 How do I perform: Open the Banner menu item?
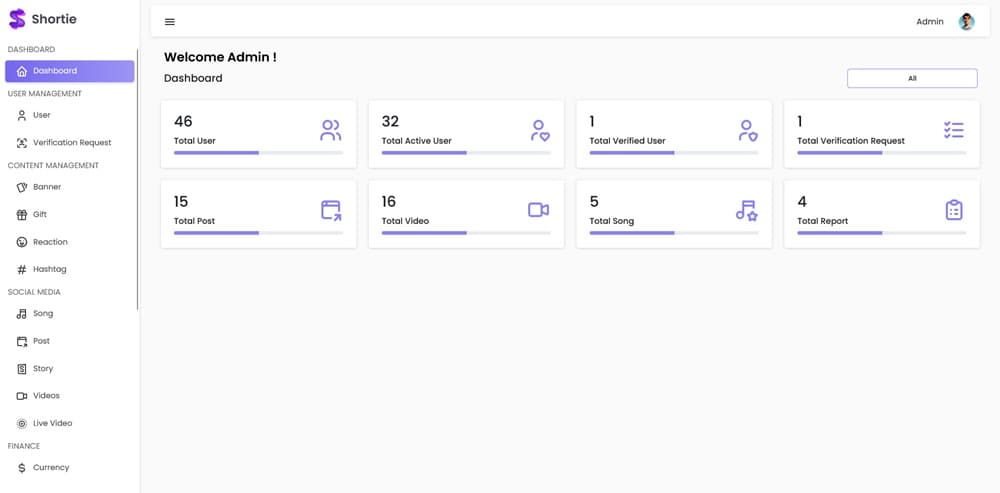point(47,187)
